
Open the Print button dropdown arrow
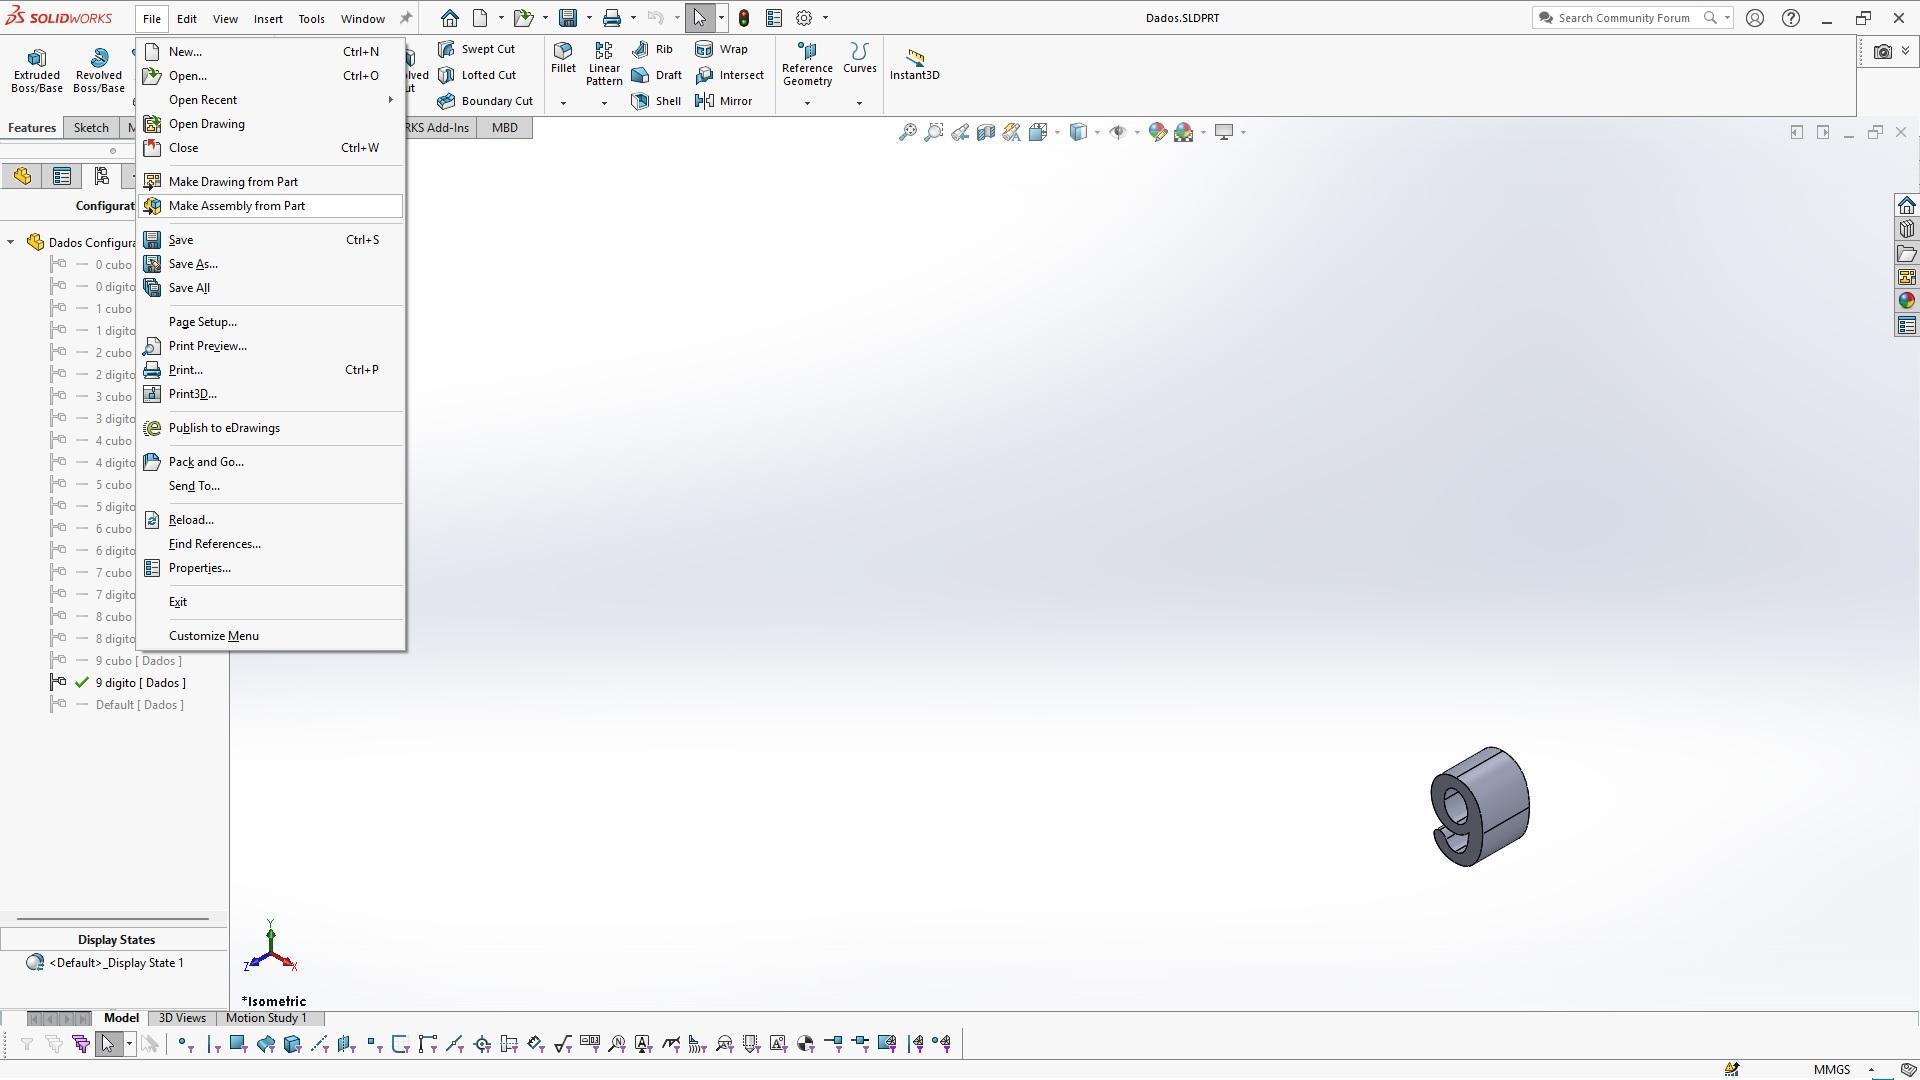(x=633, y=18)
